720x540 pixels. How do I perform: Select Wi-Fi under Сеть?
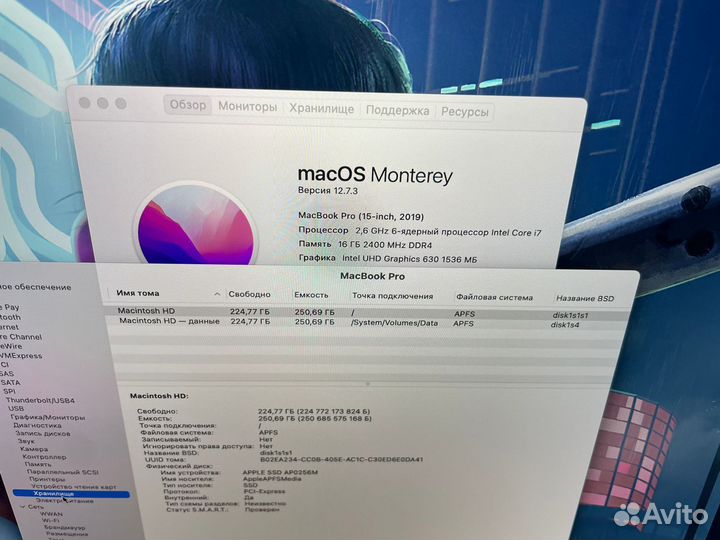point(51,521)
